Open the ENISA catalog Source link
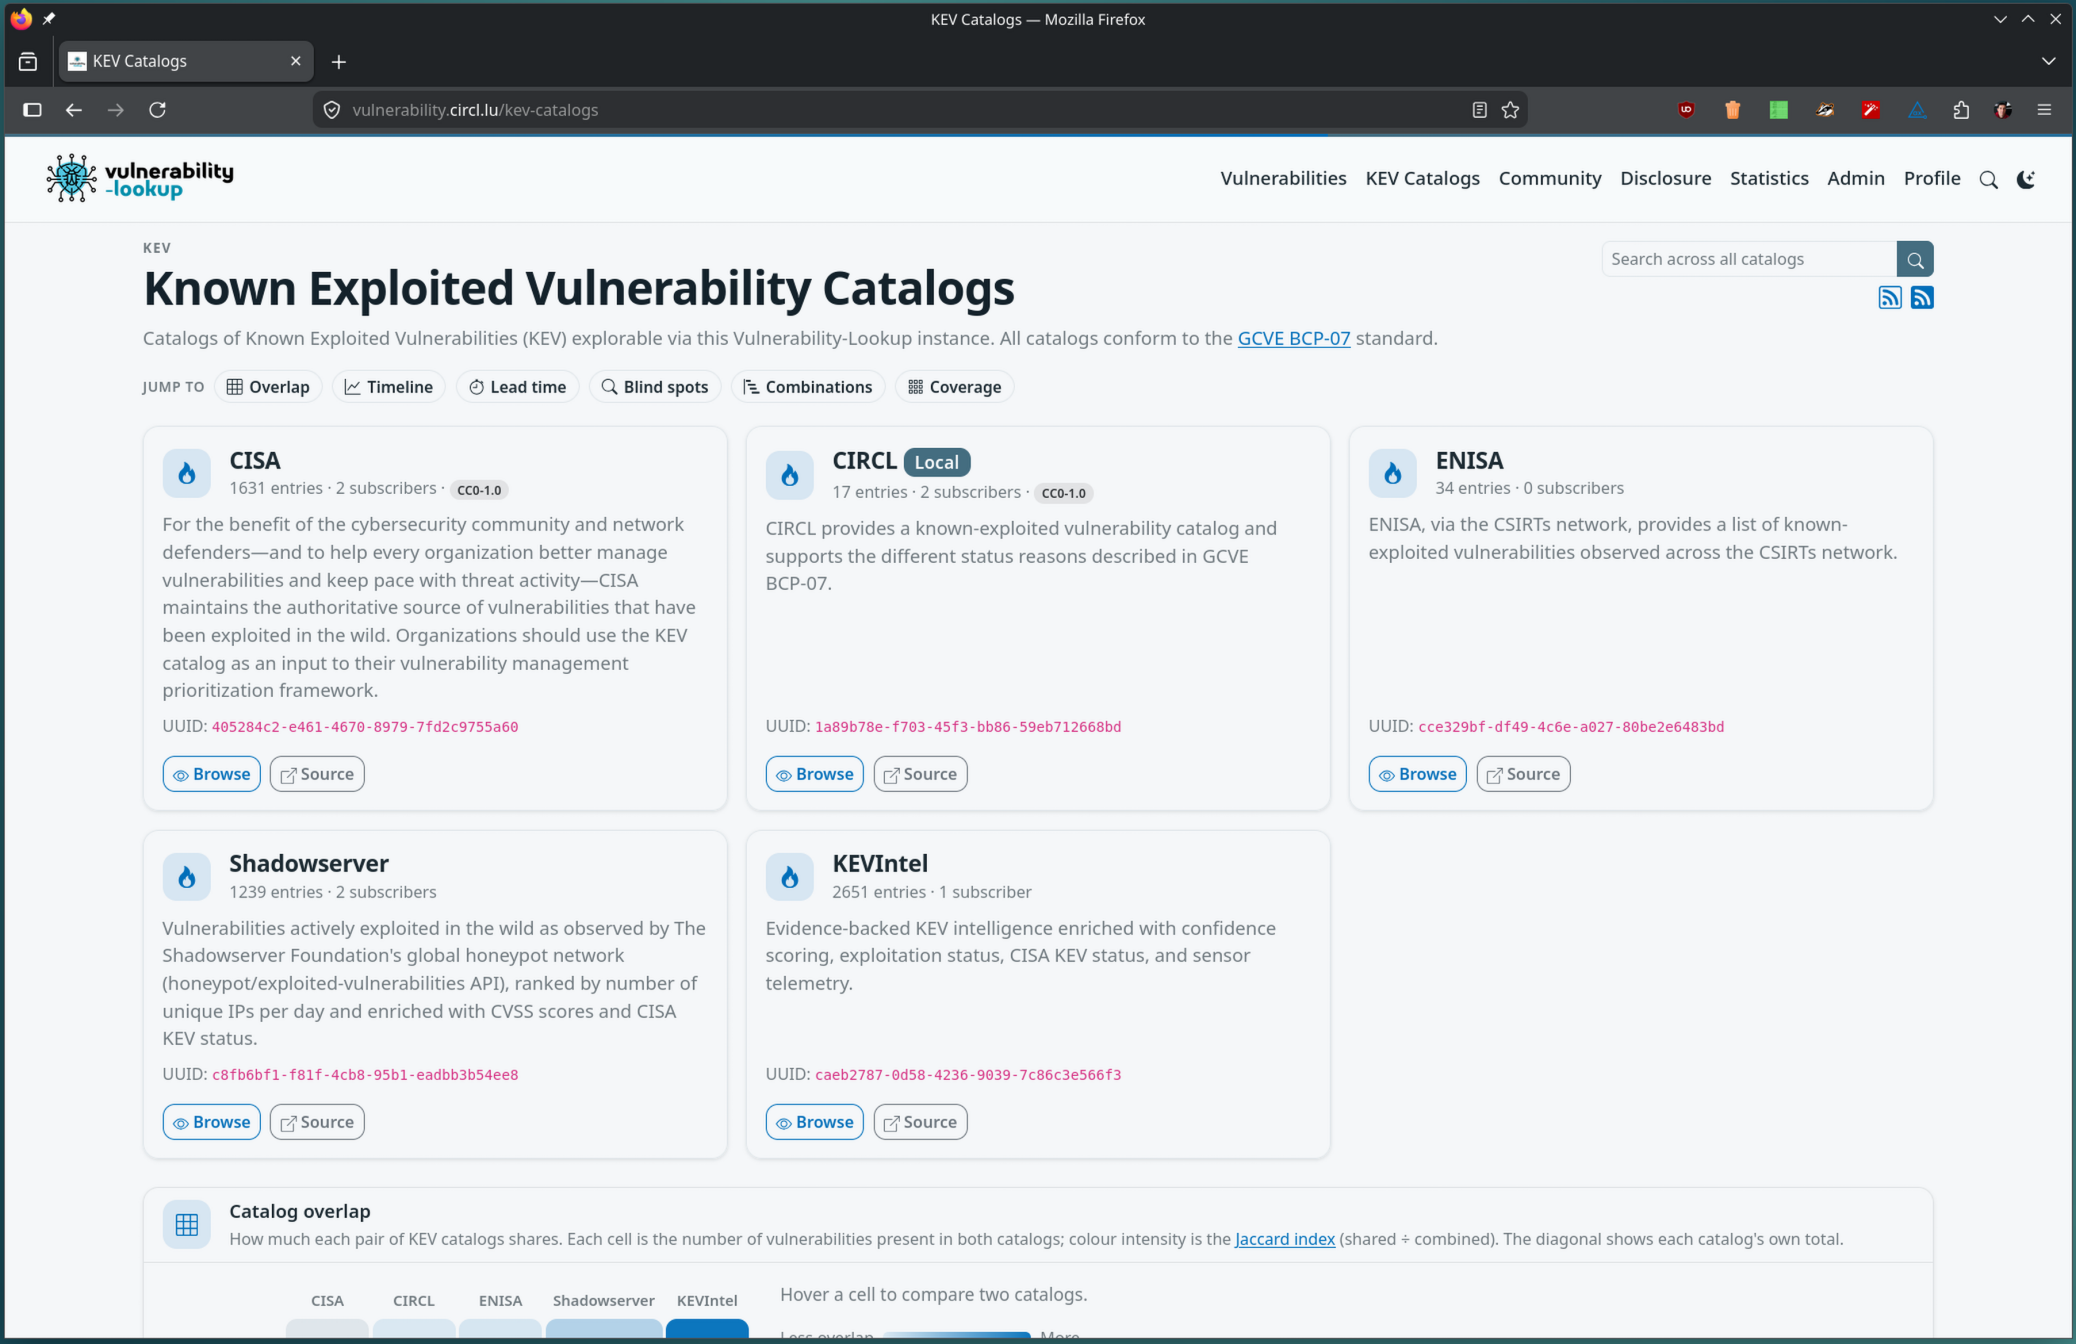2076x1344 pixels. click(1523, 774)
